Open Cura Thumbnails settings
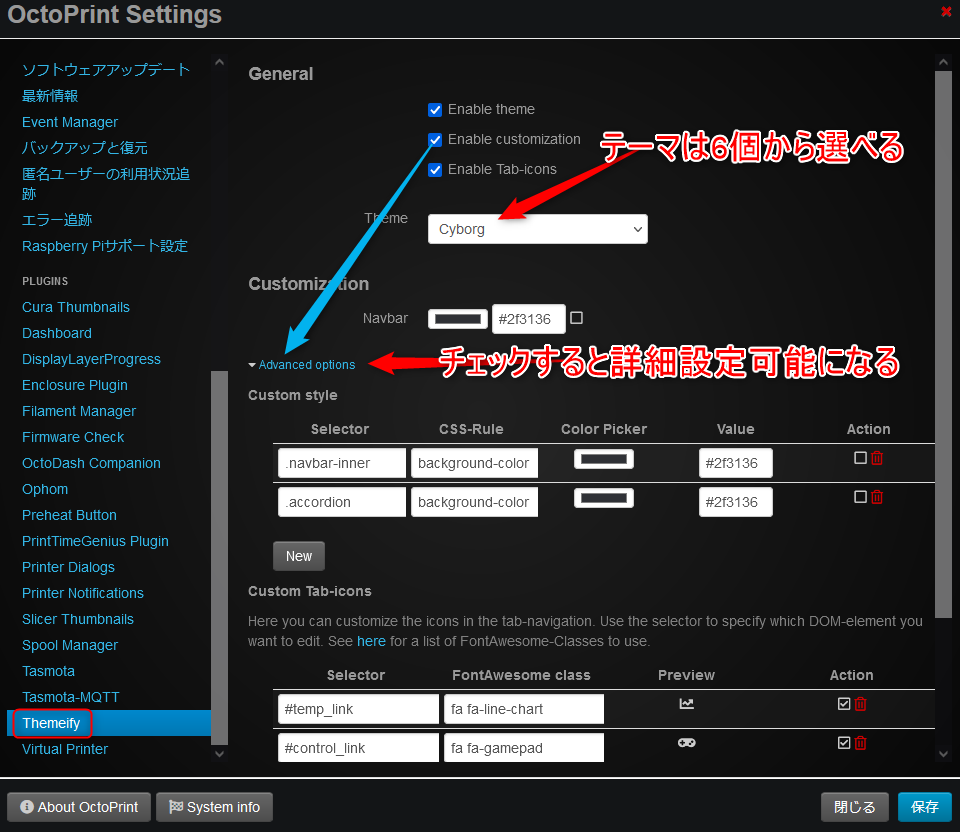Image resolution: width=960 pixels, height=832 pixels. pos(76,307)
